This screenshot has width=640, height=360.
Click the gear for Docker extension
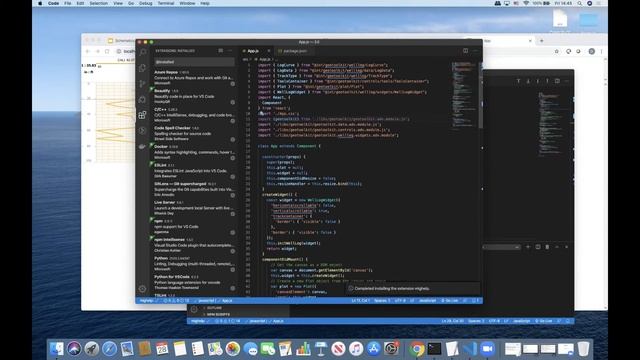(x=233, y=158)
